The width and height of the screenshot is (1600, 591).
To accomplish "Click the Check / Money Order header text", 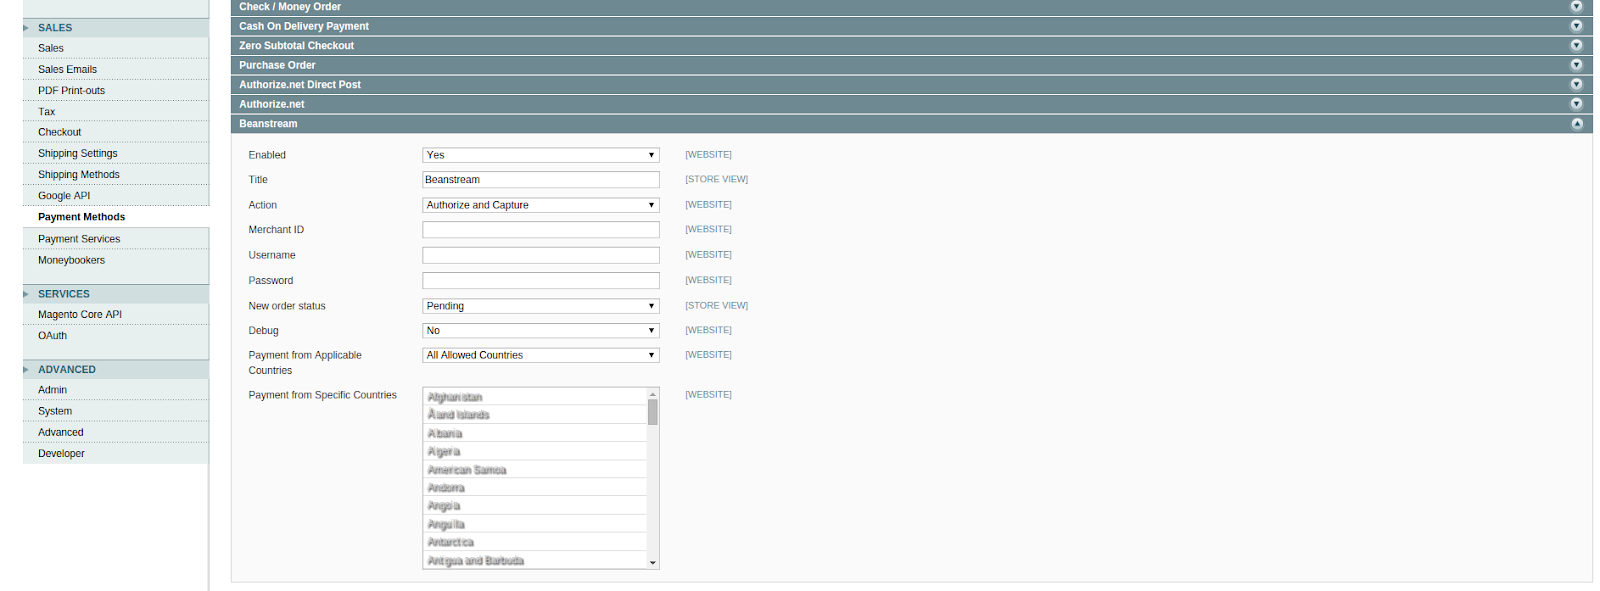I will point(290,7).
